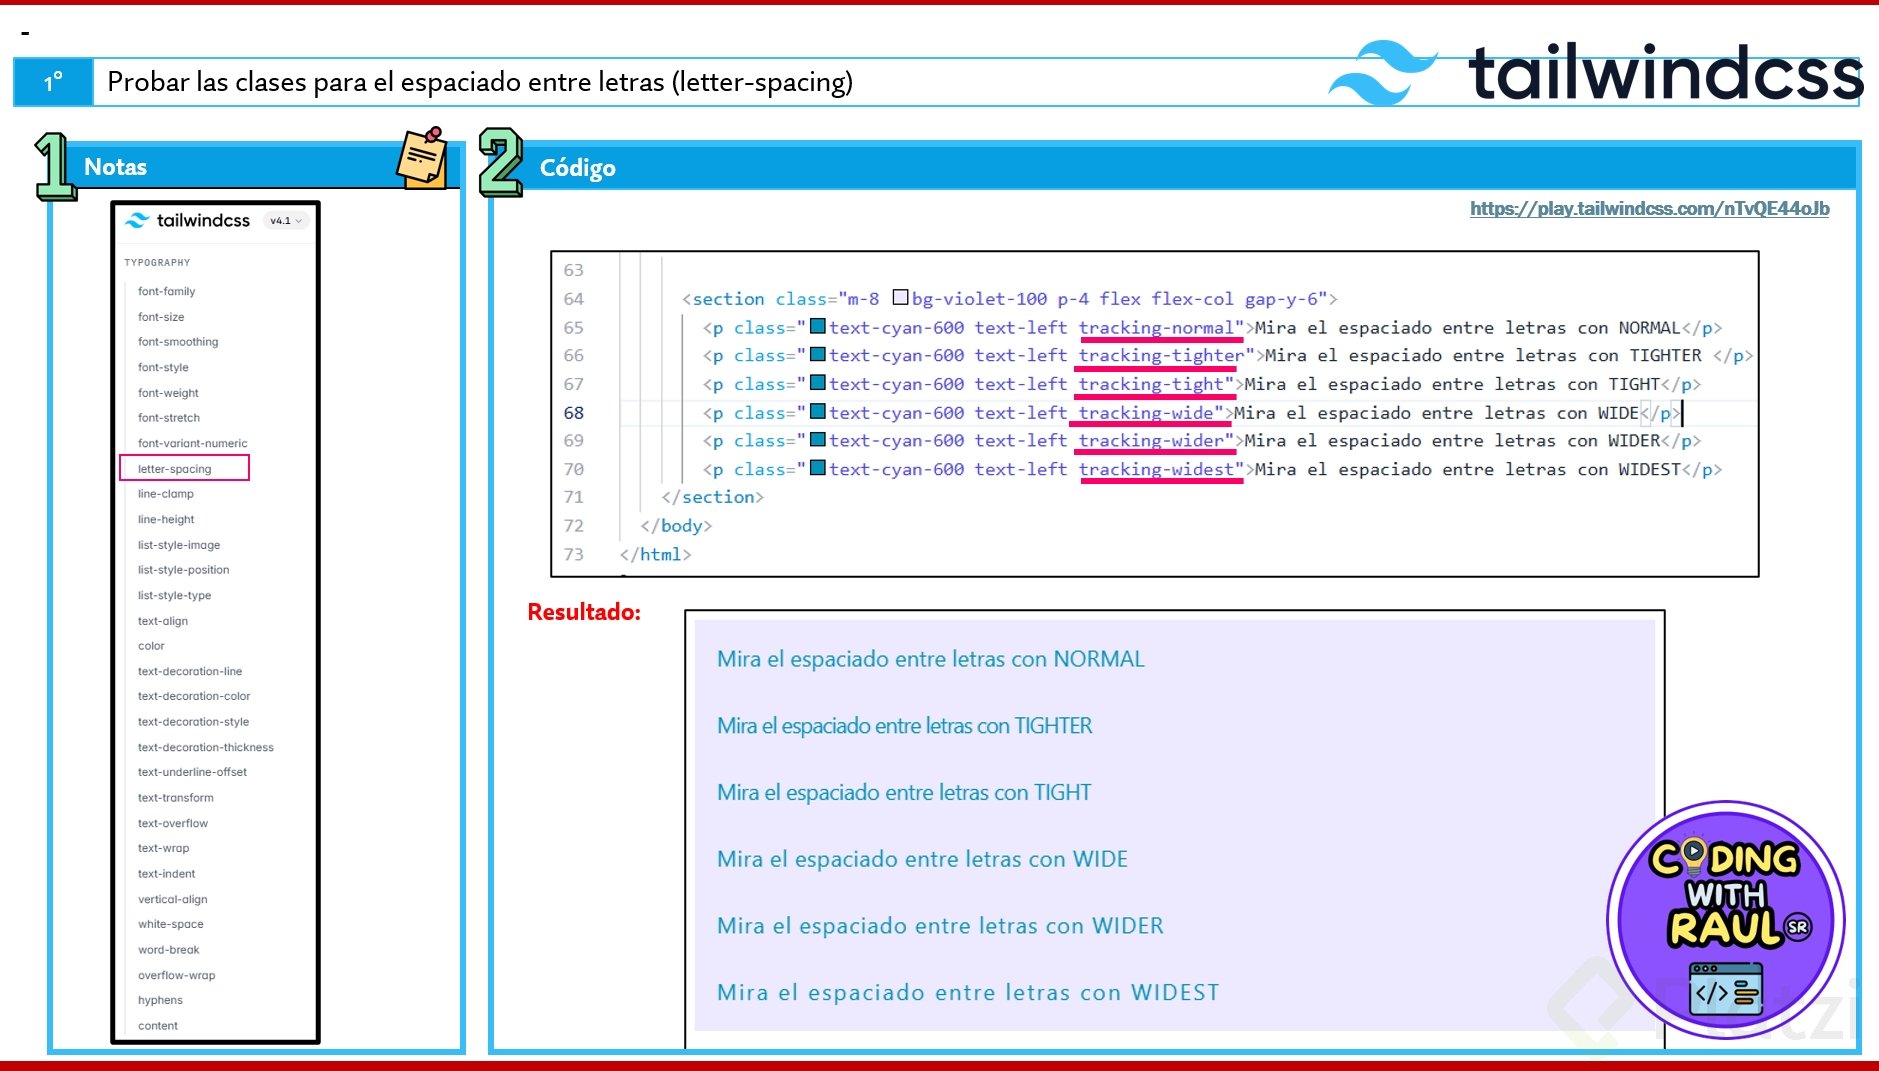Open the text-align sidebar entry
The image size is (1879, 1071).
coord(163,621)
